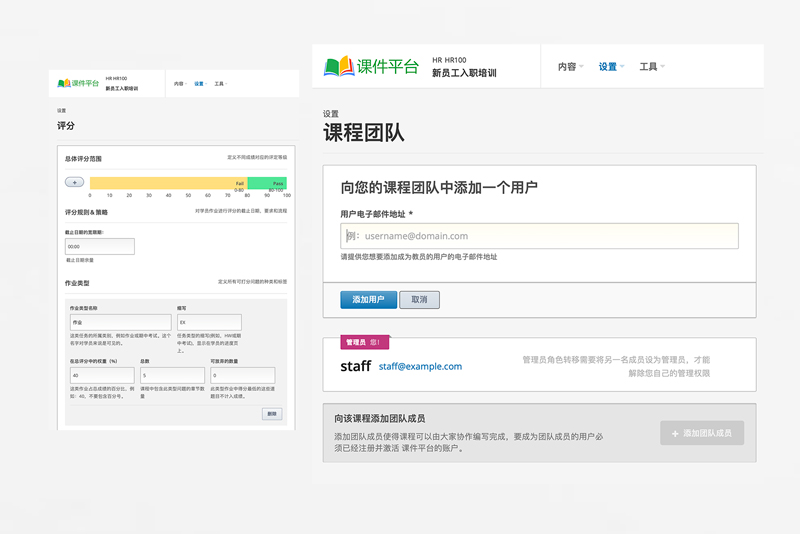
Task: Click the yellow Fail segment of the grade bar
Action: (169, 183)
